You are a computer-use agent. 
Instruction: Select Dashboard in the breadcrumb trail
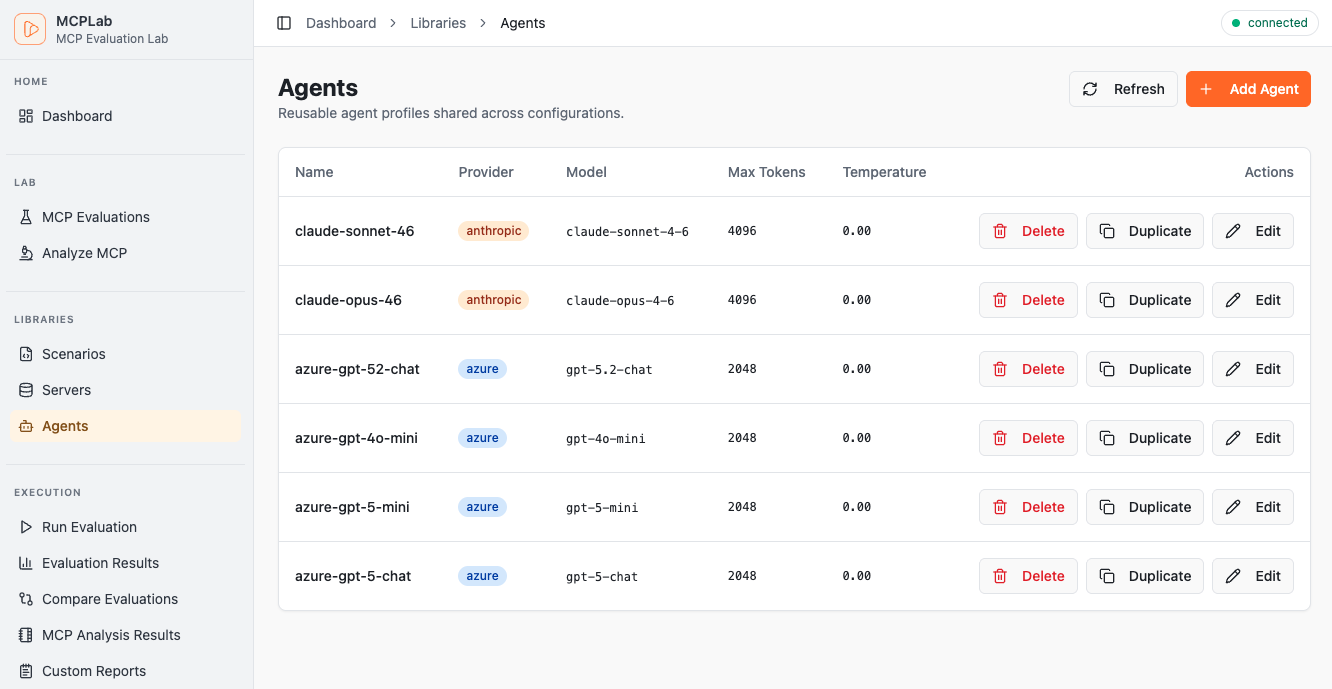(341, 22)
